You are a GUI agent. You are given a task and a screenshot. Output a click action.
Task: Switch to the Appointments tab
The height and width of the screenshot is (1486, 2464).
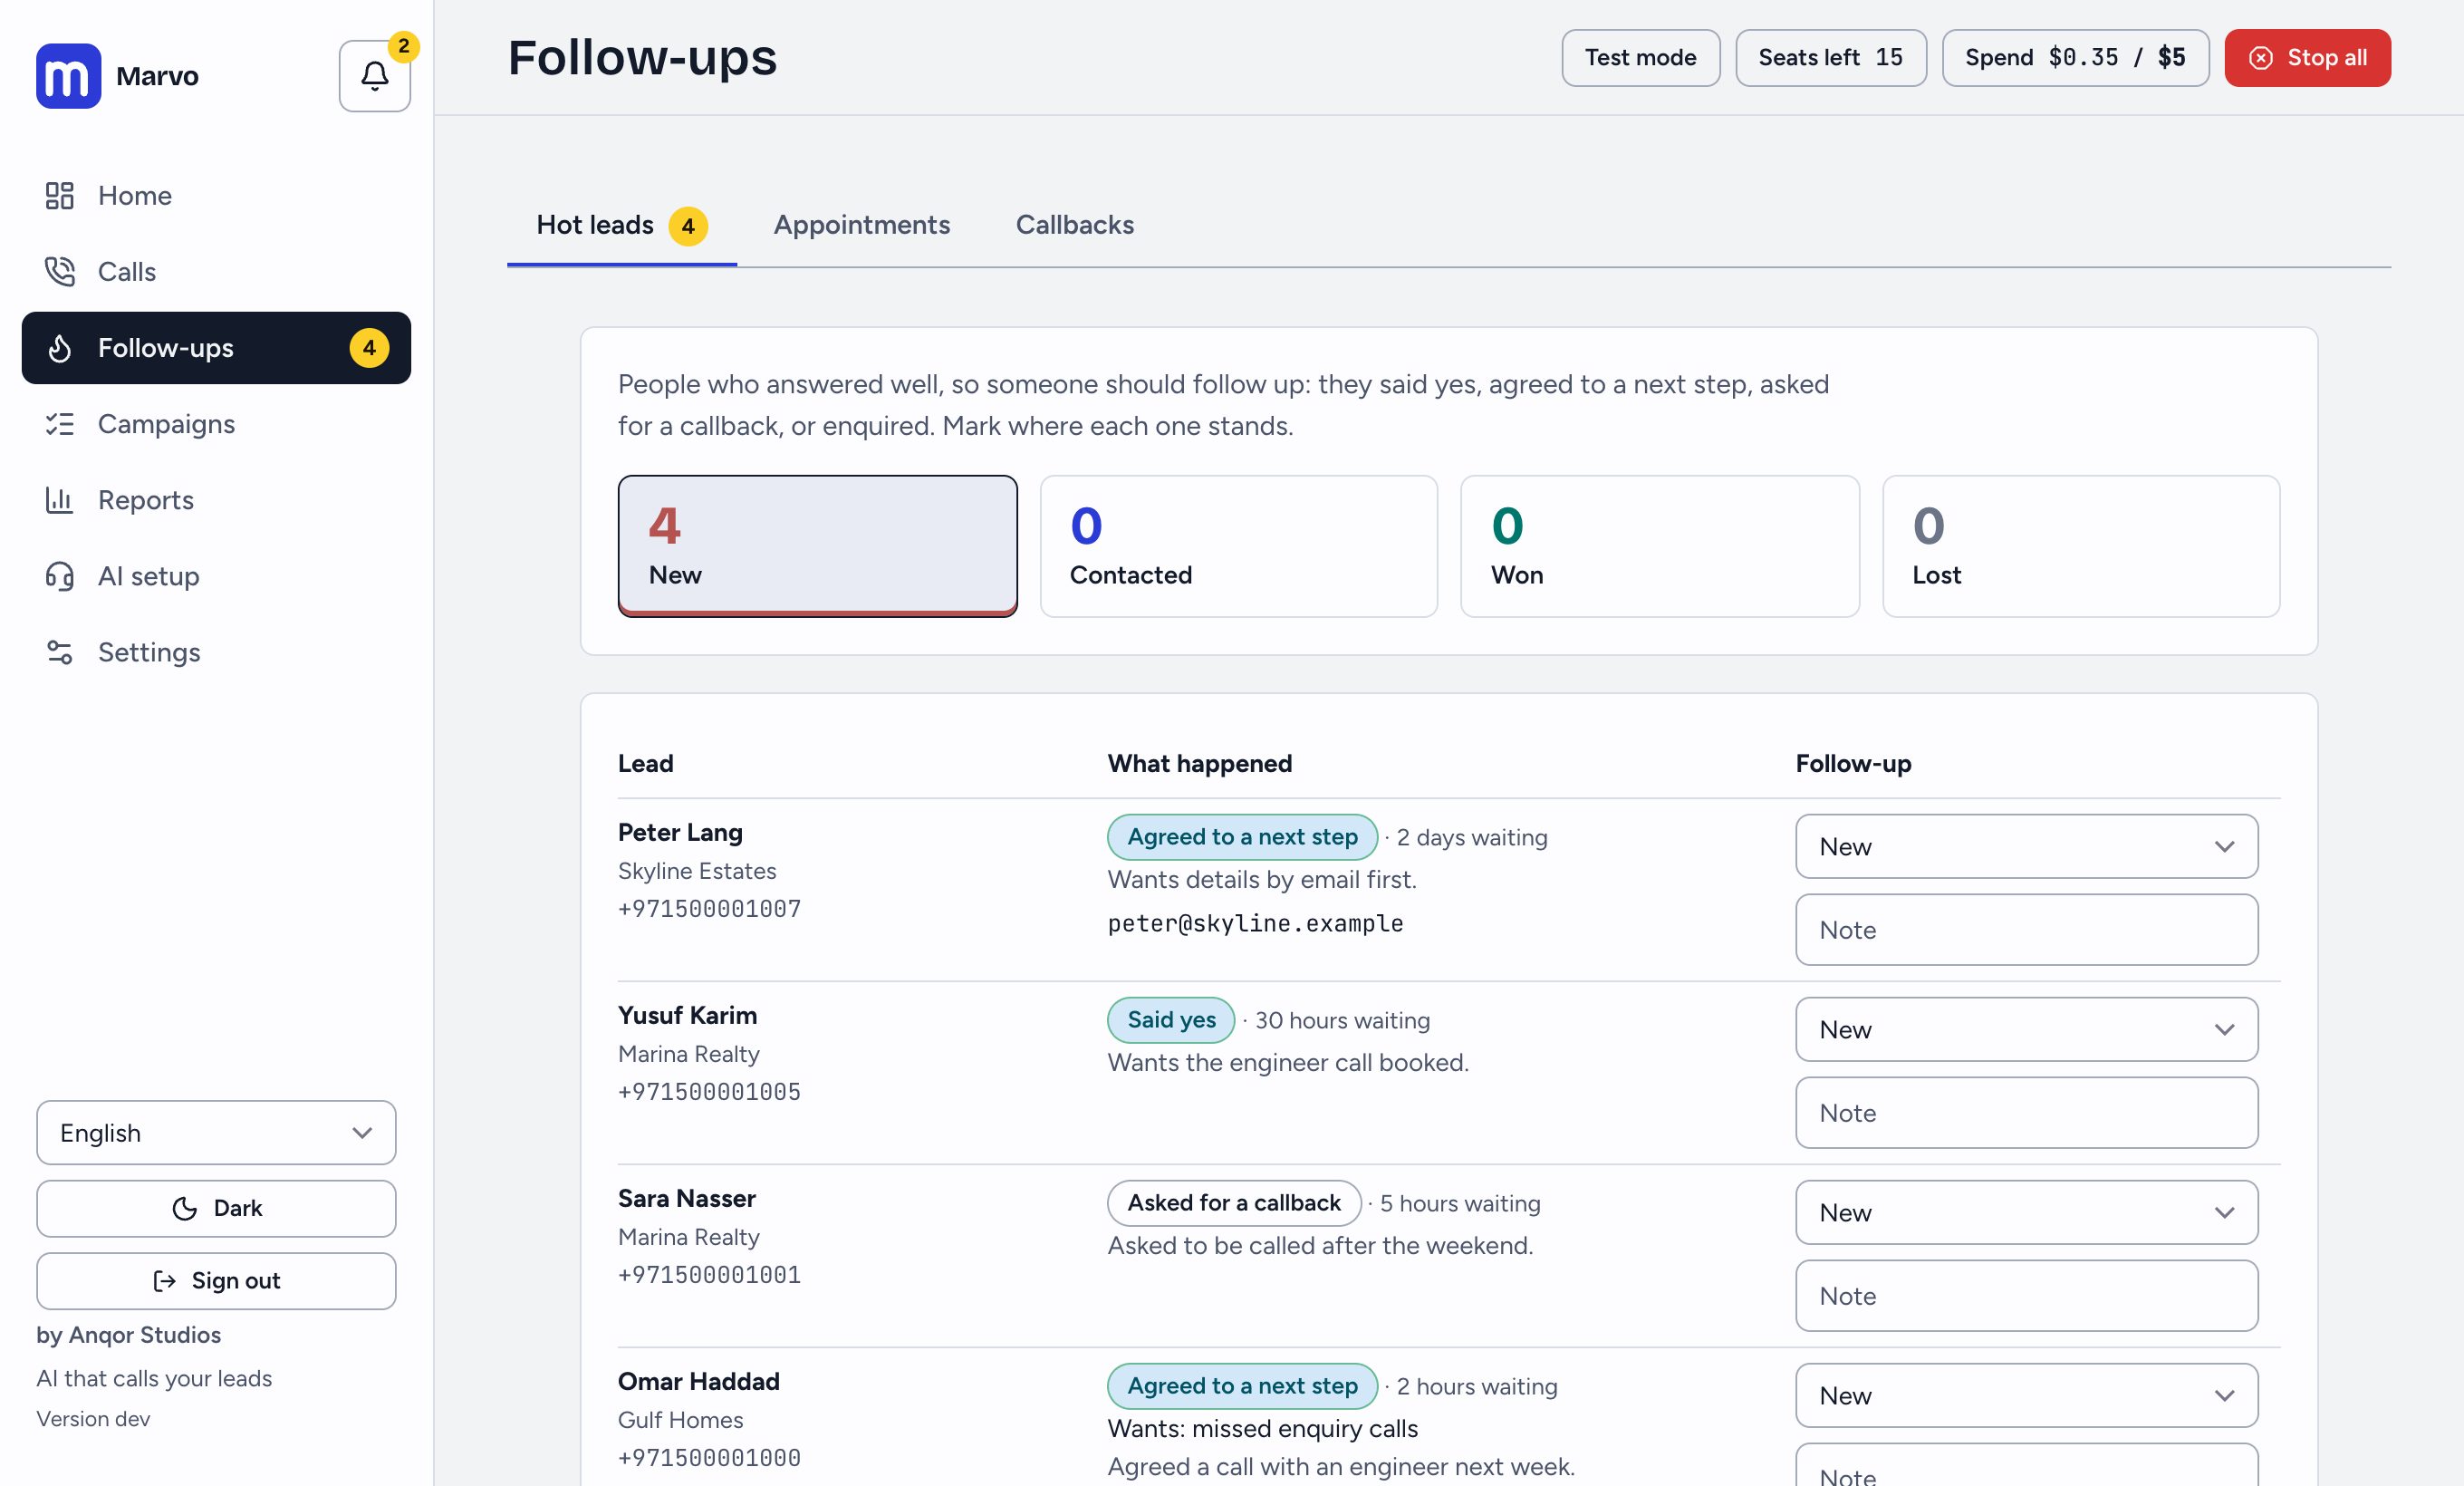862,225
